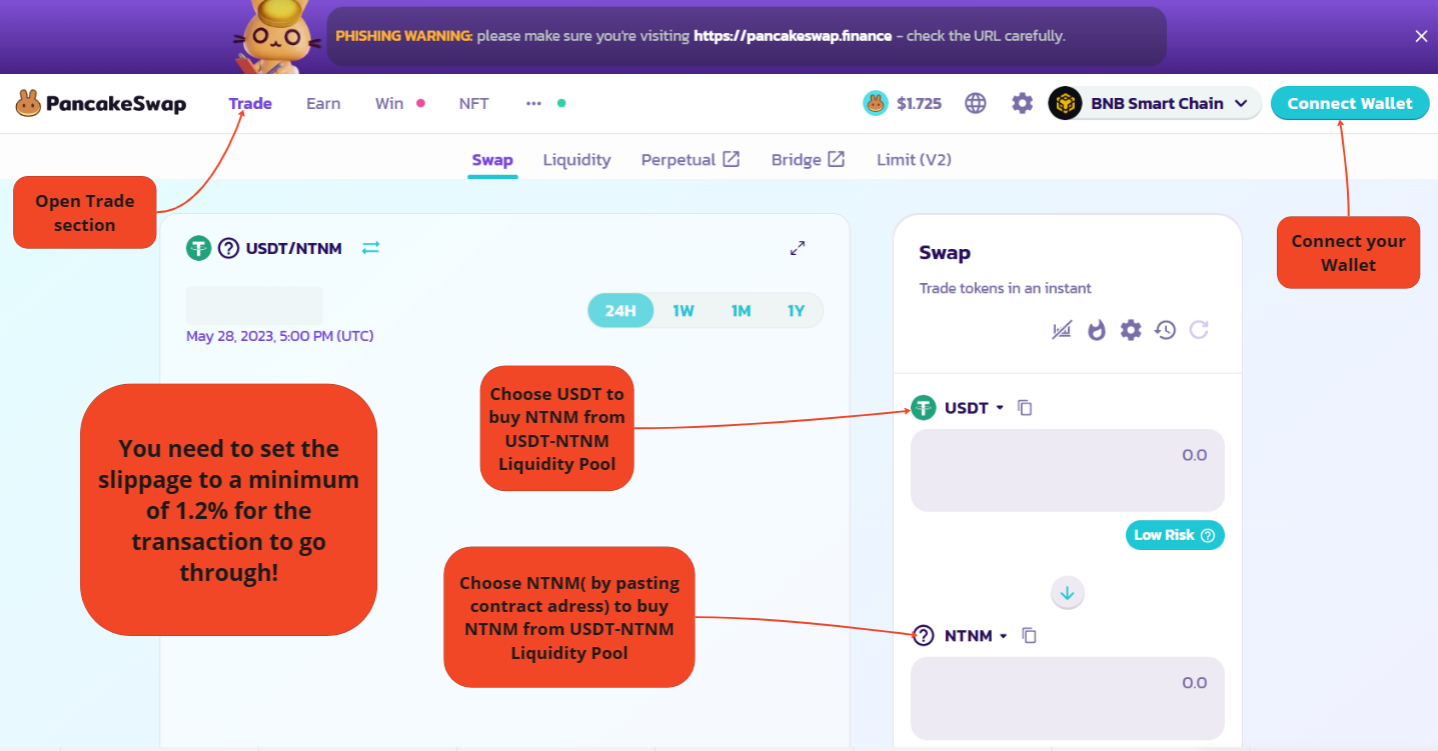Open recent transactions history icon
The image size is (1438, 751).
(1164, 330)
